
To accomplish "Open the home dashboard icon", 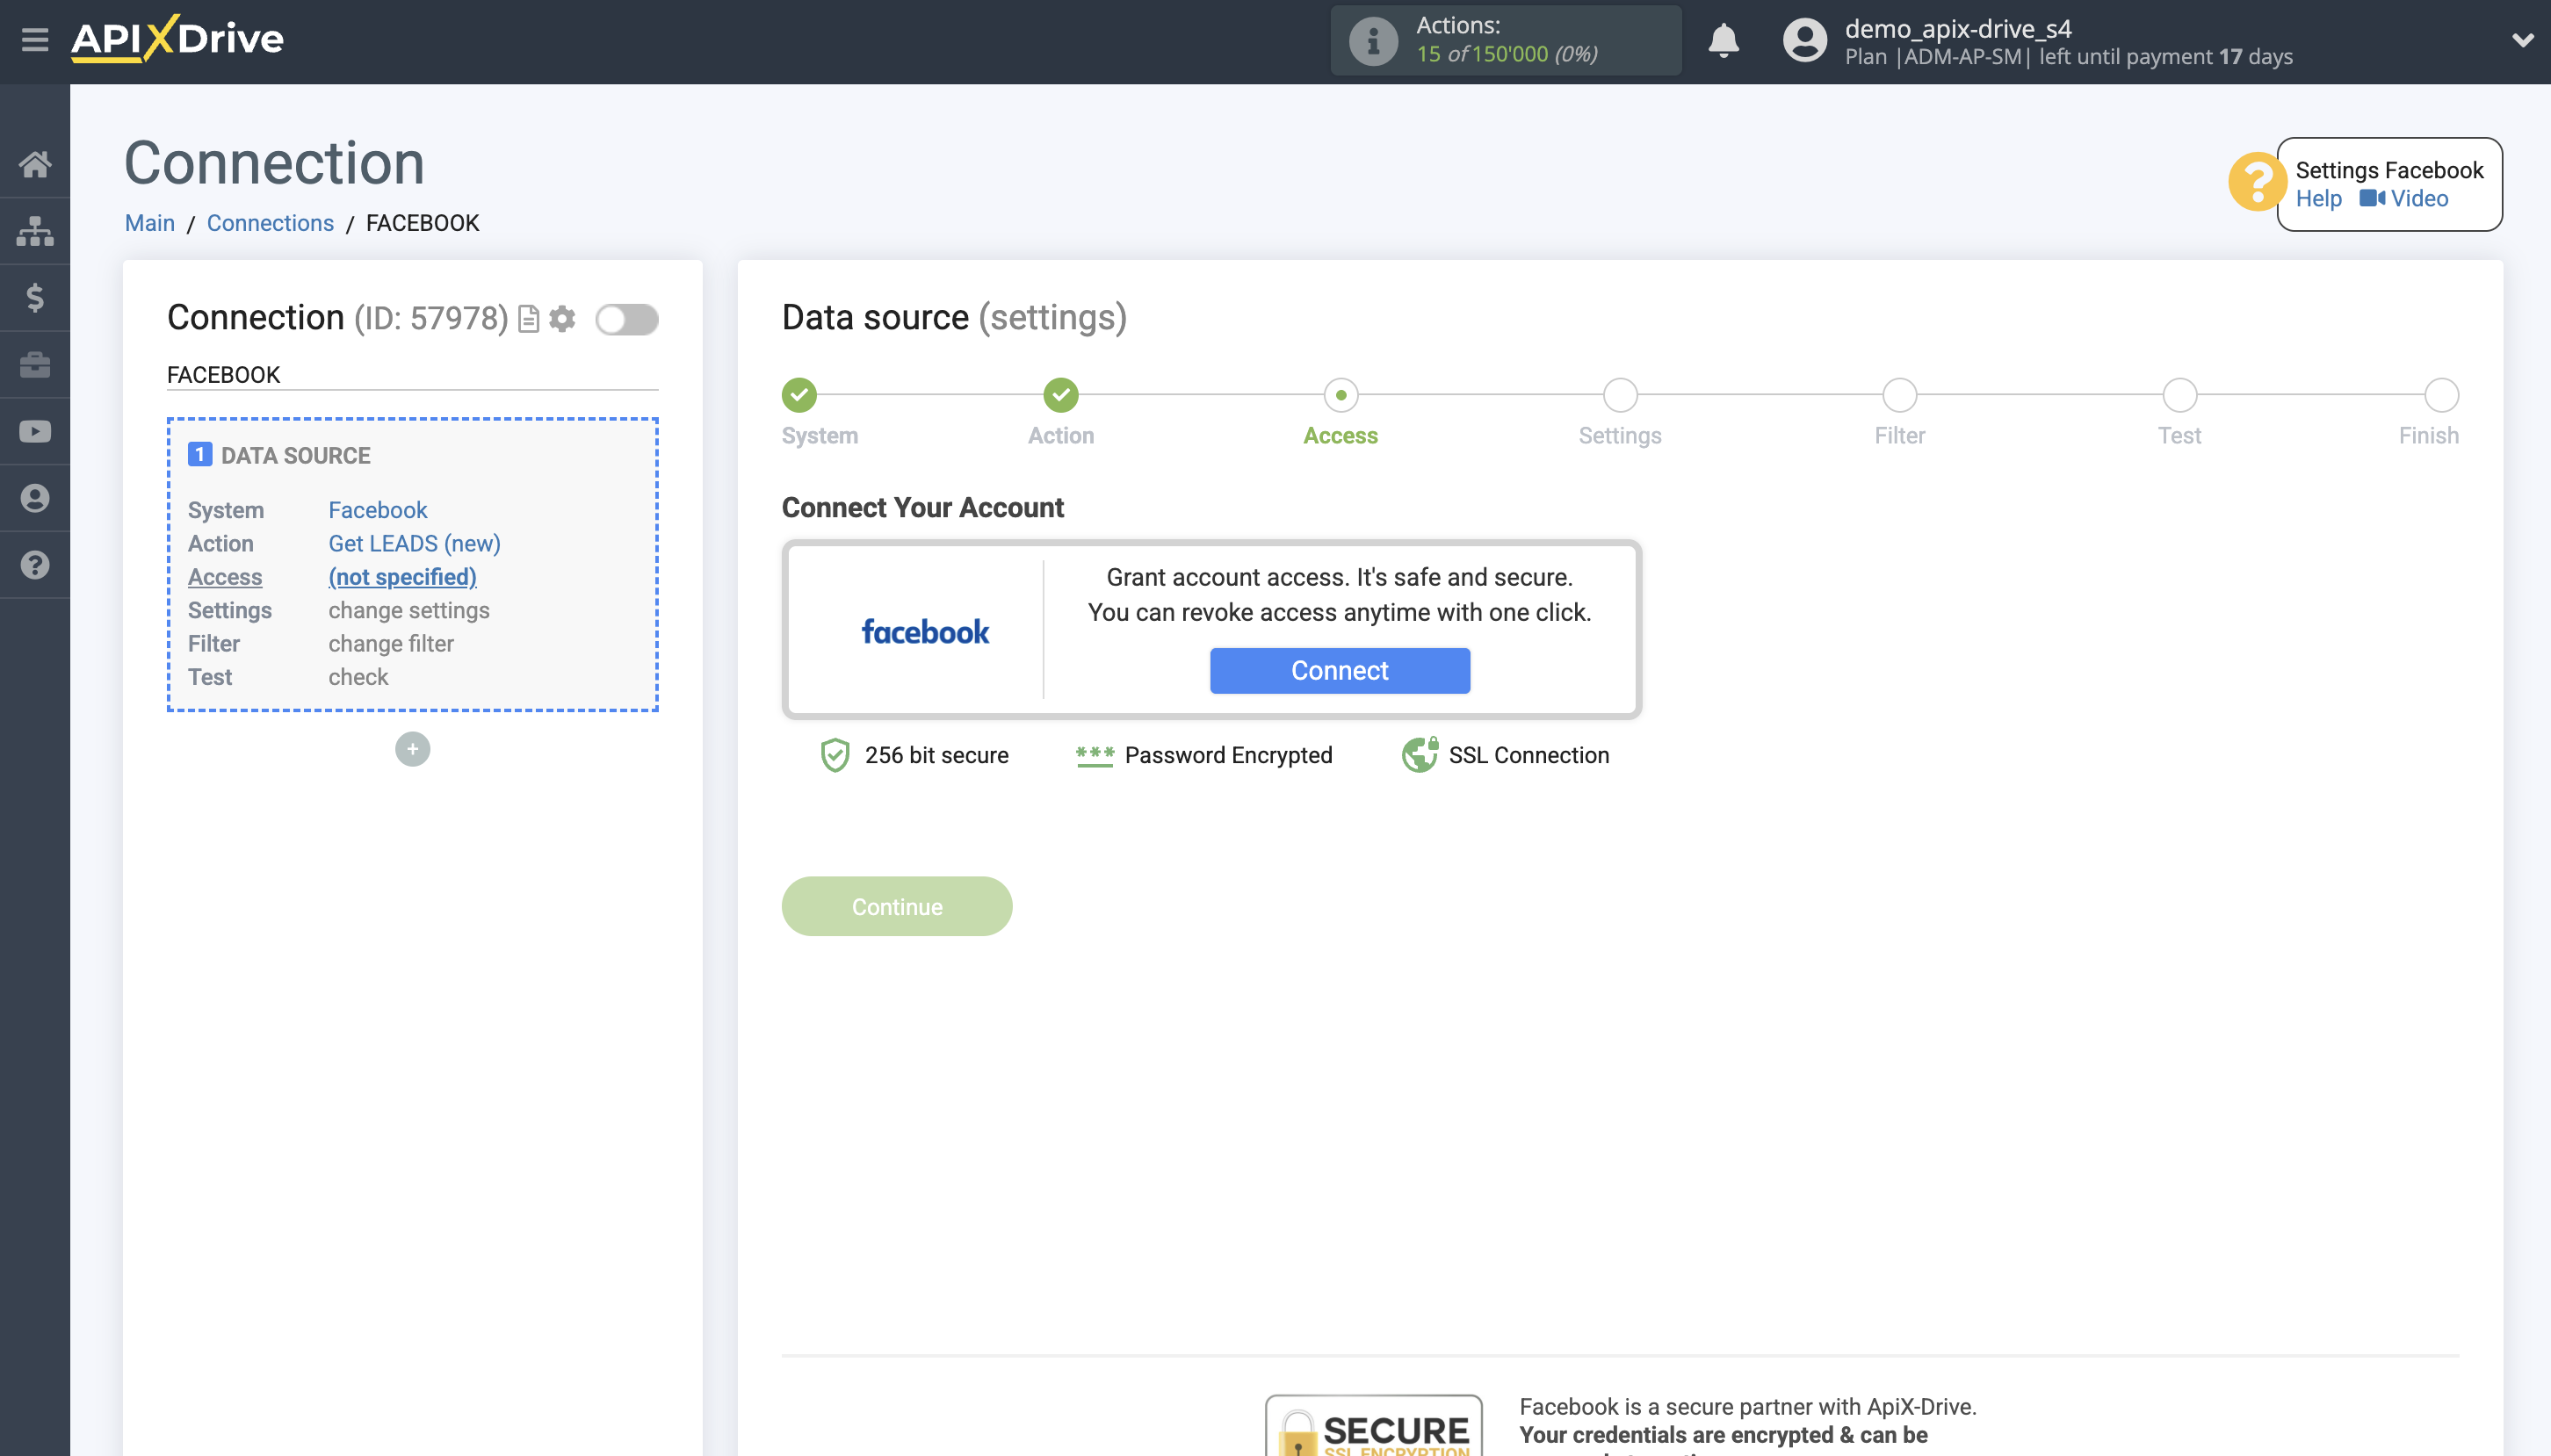I will click(35, 163).
